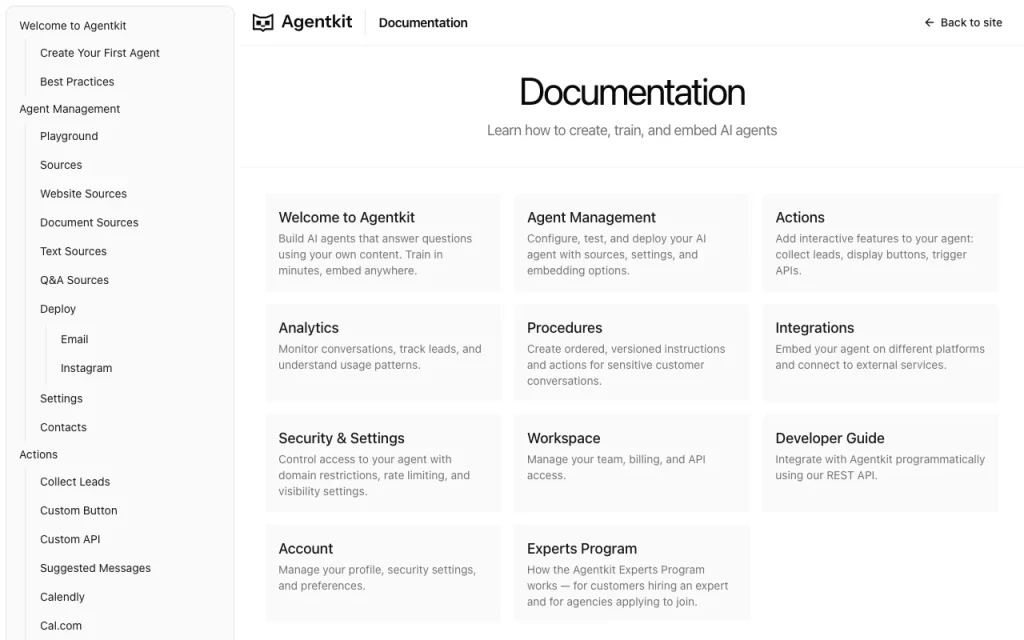Select Suggested Messages in sidebar
The image size is (1024, 640).
pyautogui.click(x=95, y=568)
